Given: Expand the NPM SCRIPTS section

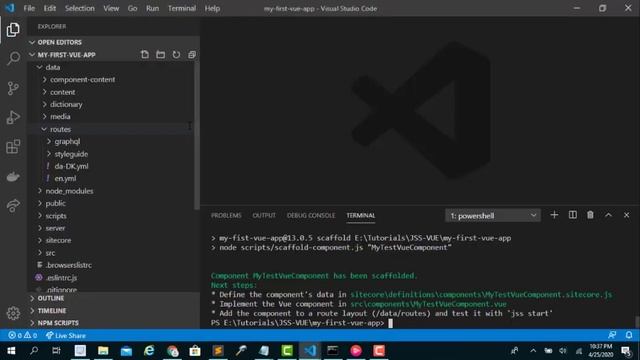Looking at the screenshot, I should pos(113,323).
